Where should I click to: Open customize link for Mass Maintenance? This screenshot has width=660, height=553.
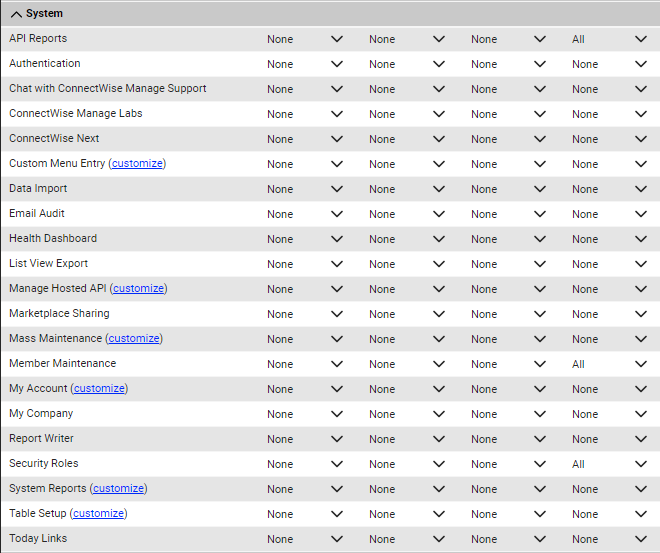(134, 338)
